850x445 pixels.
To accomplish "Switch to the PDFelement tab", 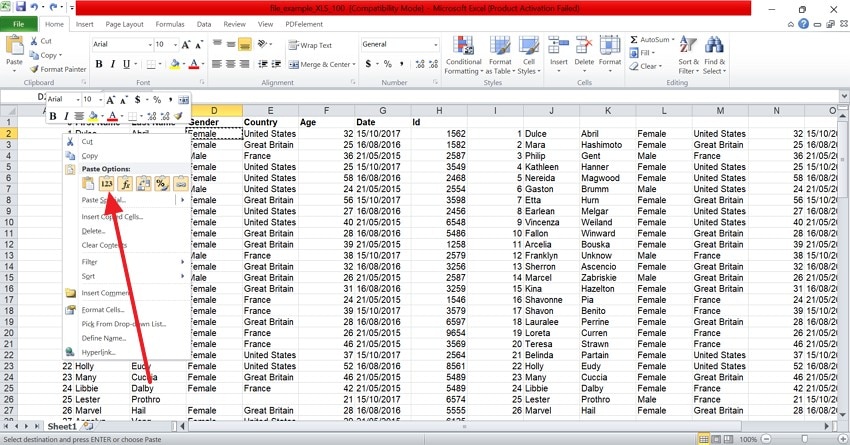I will pos(304,24).
